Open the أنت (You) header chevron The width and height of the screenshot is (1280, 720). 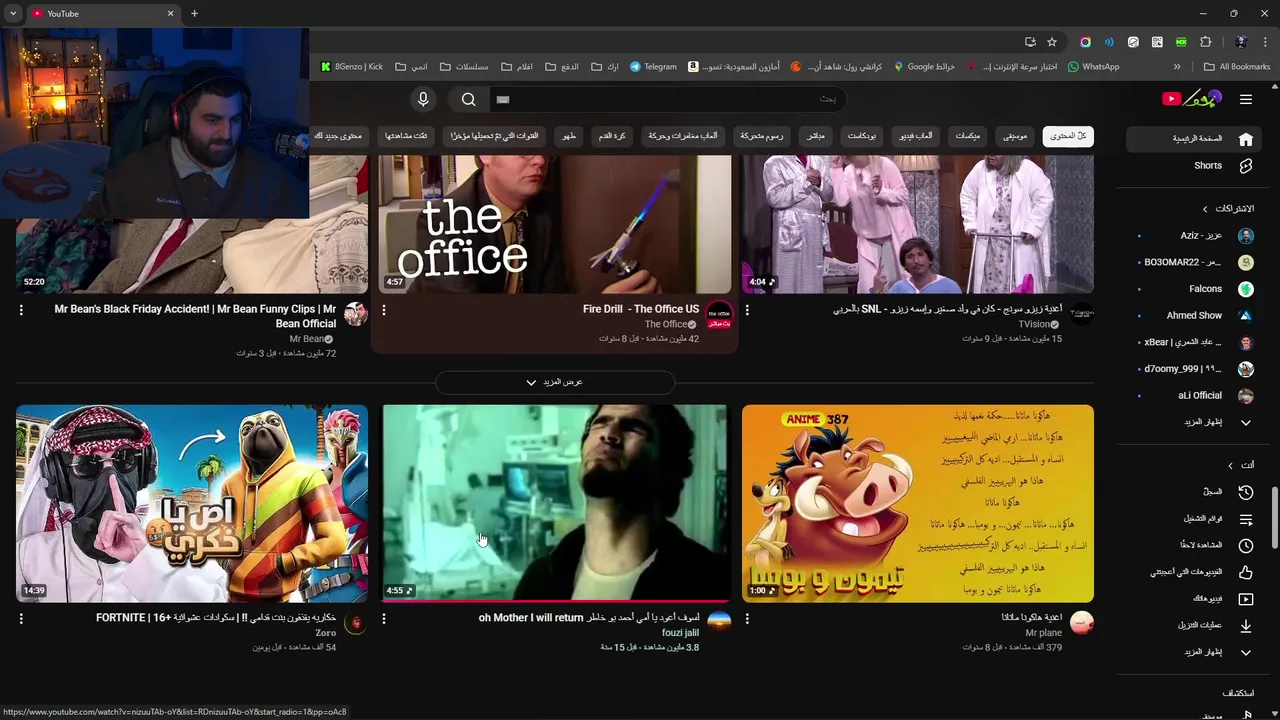(x=1231, y=465)
